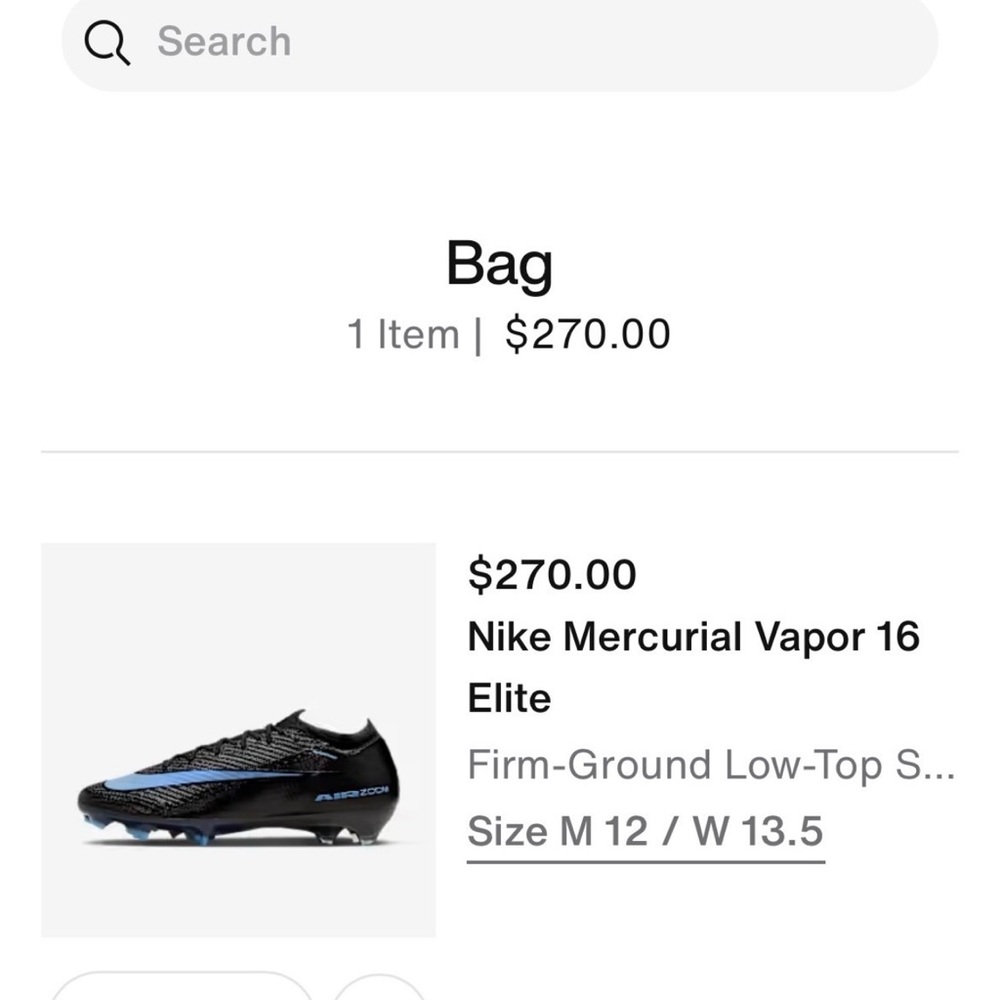Click the word Elite in the product title
This screenshot has height=1000, width=1000.
point(510,698)
